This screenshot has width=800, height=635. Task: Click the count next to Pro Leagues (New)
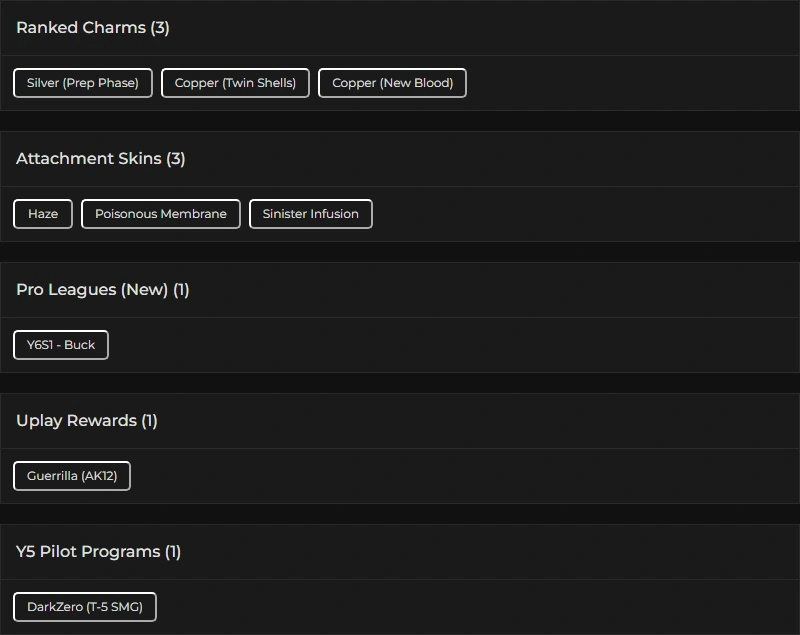[x=181, y=290]
